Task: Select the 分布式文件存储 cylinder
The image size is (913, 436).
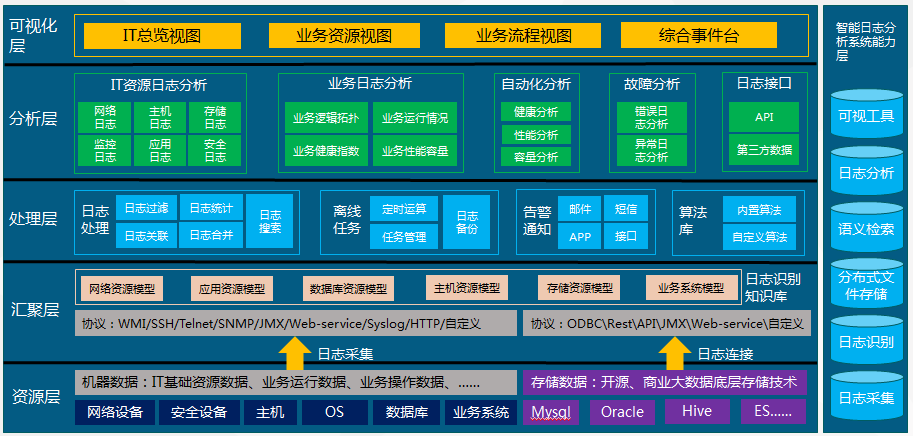Action: [866, 284]
